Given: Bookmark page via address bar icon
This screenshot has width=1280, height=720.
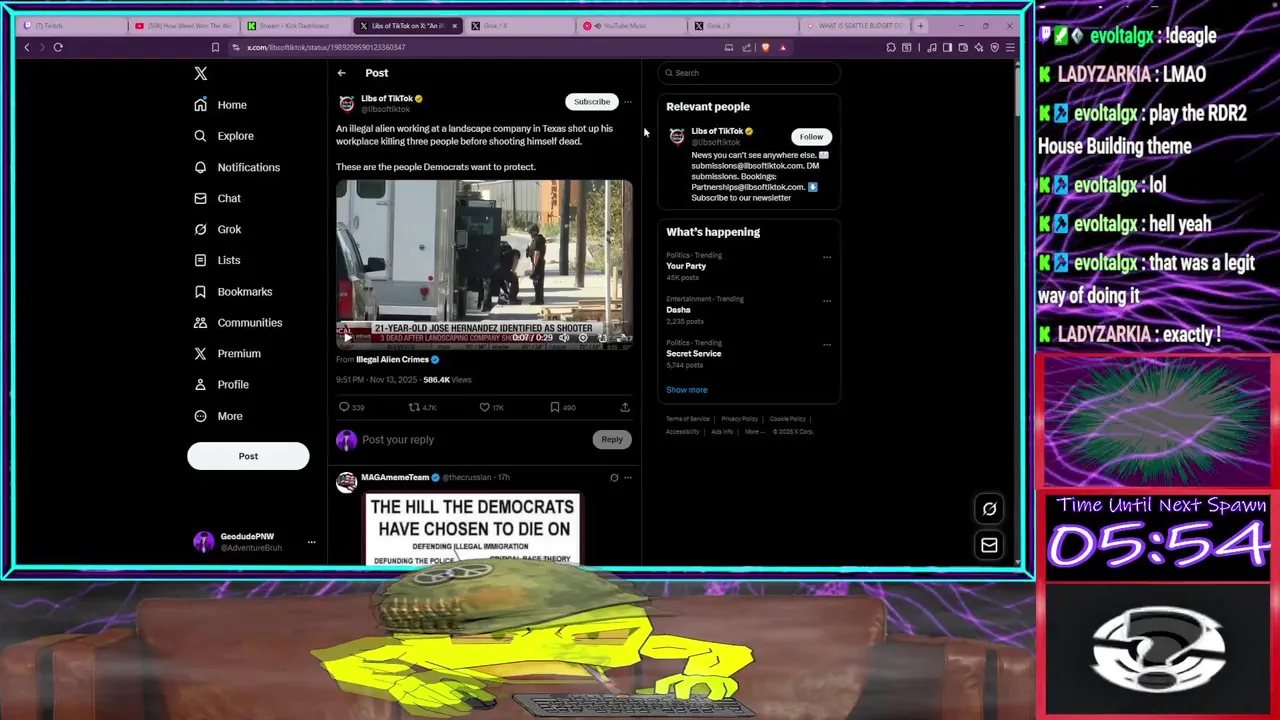Looking at the screenshot, I should click(x=215, y=47).
